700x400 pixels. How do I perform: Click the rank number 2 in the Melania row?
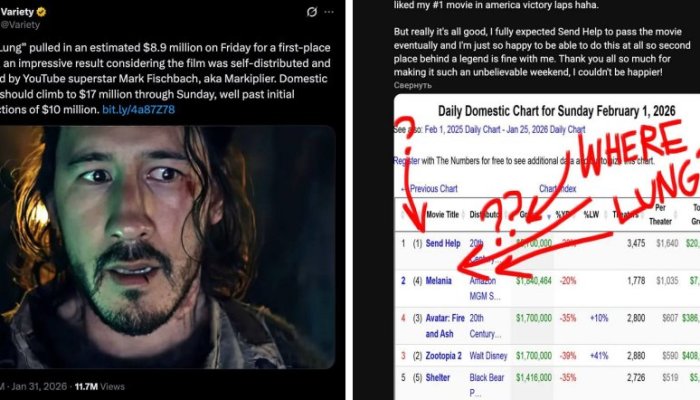[403, 281]
